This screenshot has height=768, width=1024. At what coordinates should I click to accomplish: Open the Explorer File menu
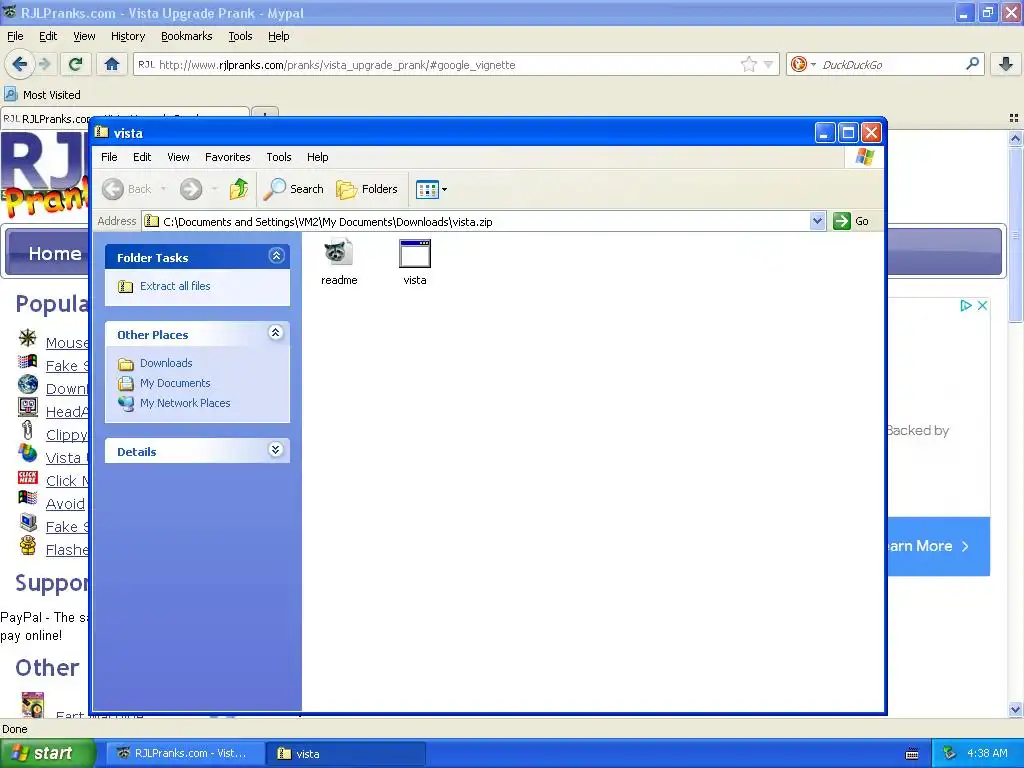pyautogui.click(x=109, y=157)
